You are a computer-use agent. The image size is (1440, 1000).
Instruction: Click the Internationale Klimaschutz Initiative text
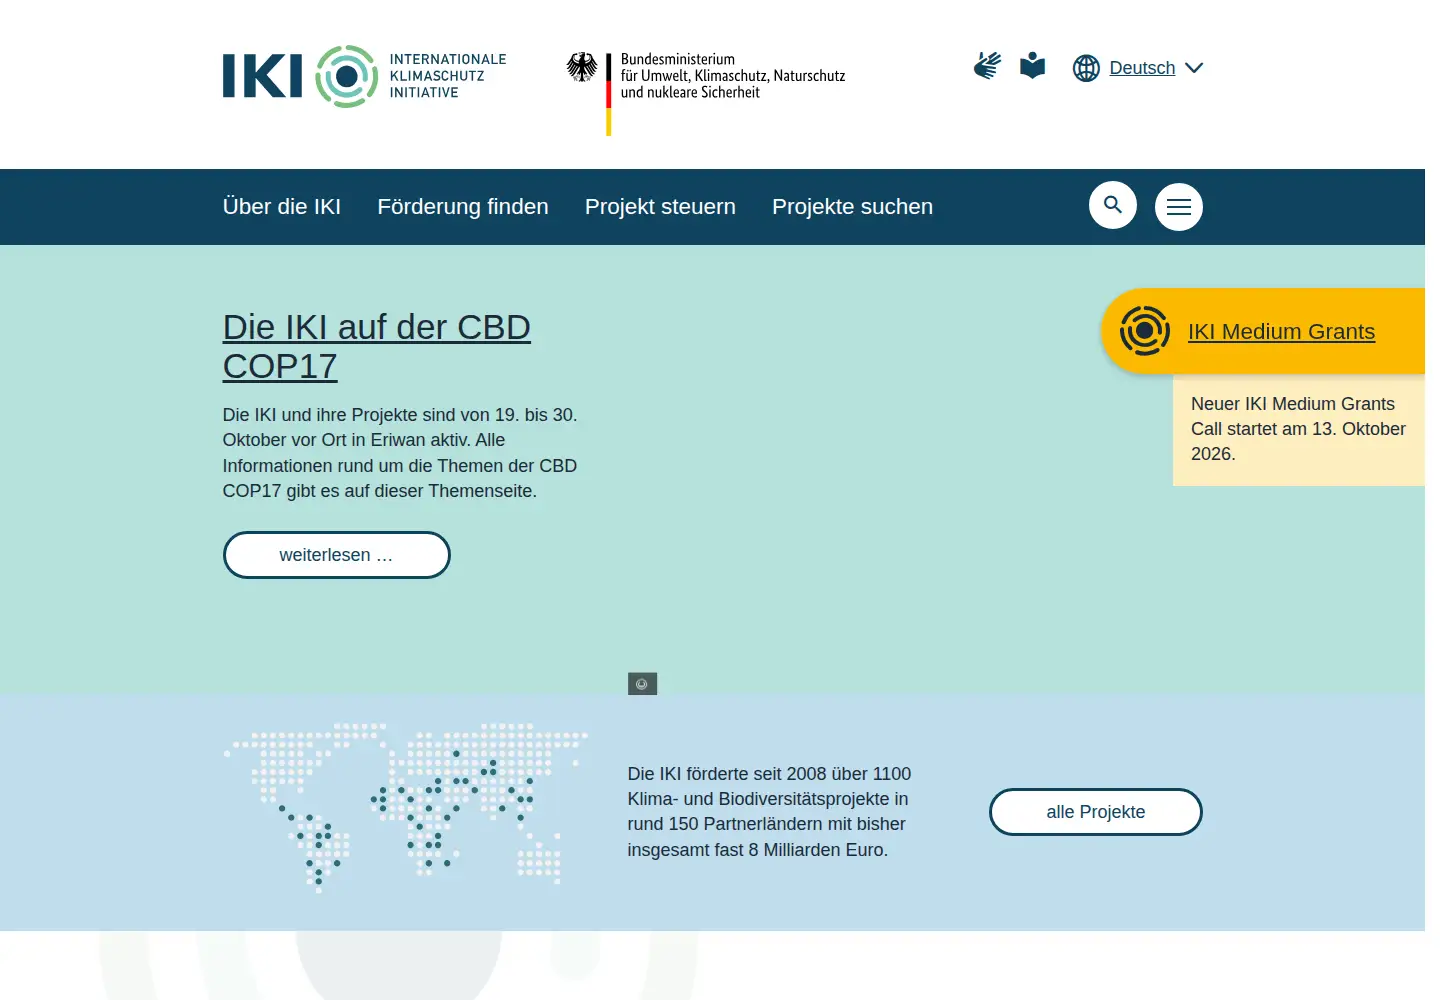[447, 76]
